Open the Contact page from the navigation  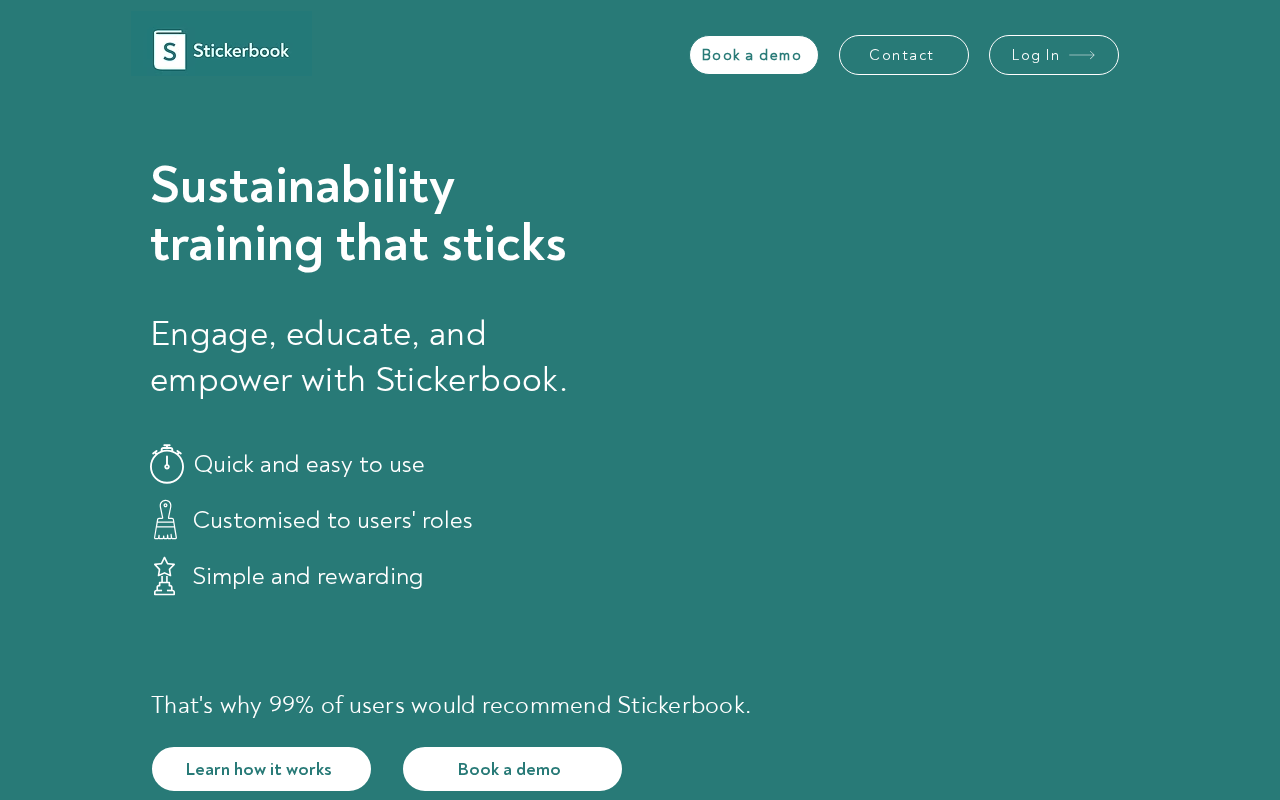[x=903, y=55]
